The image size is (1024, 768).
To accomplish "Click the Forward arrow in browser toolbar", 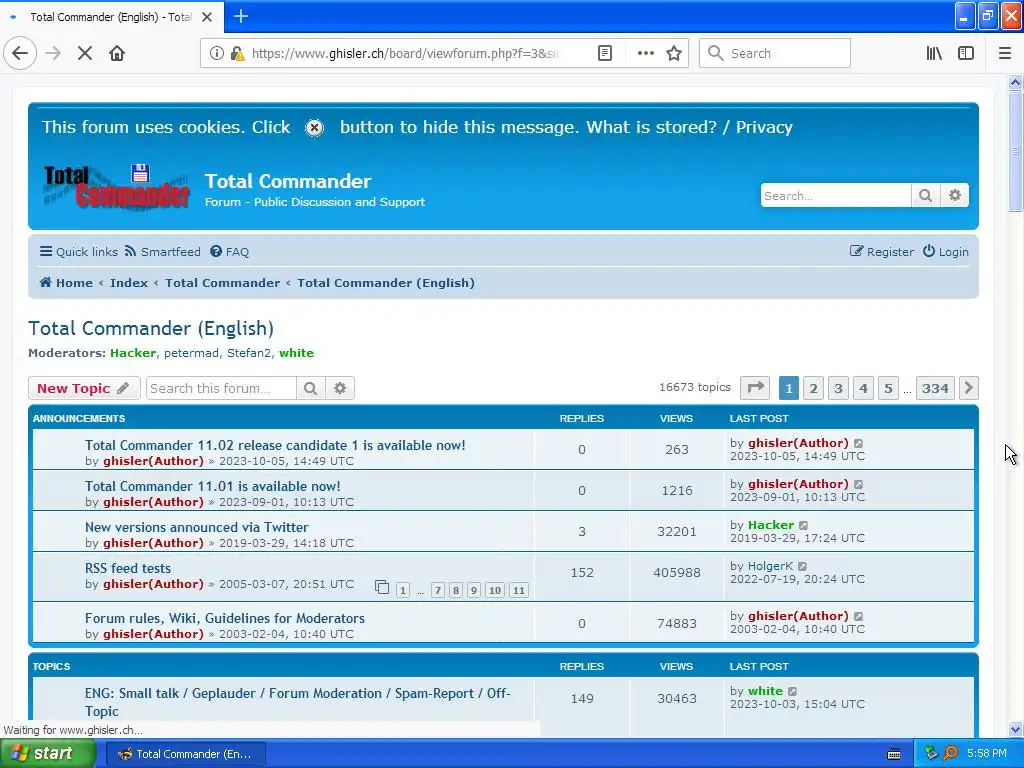I will pyautogui.click(x=53, y=54).
